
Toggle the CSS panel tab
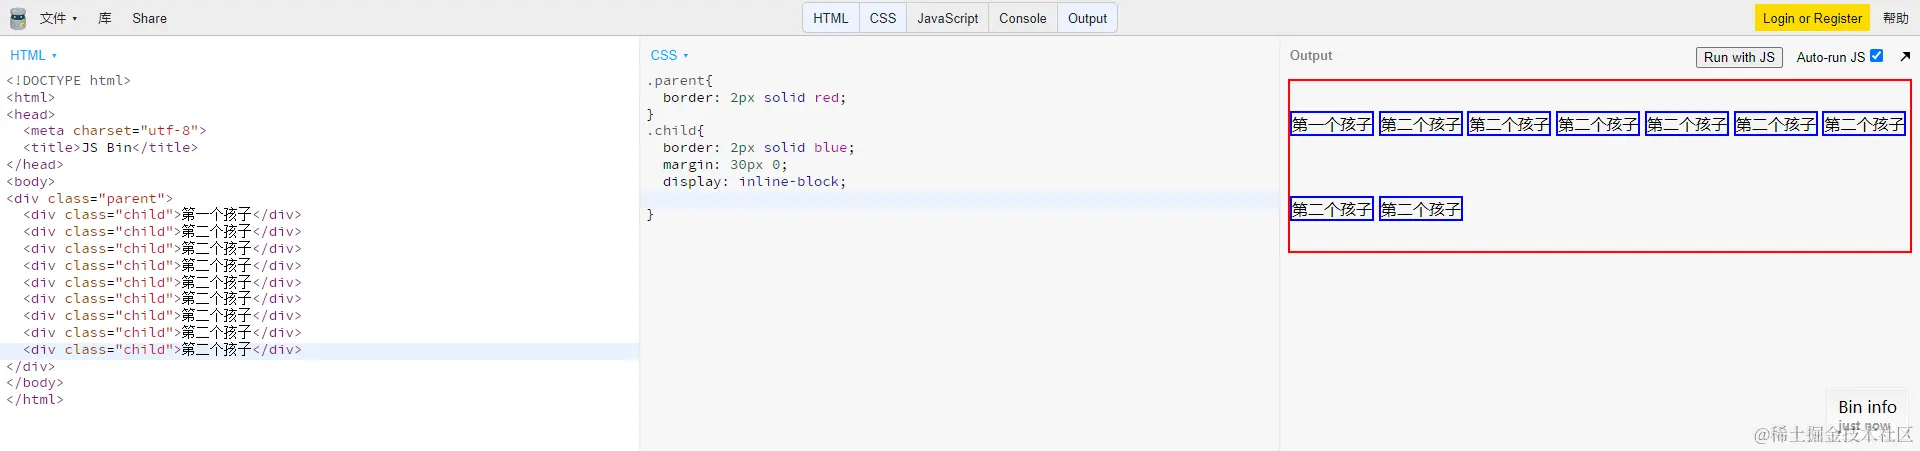883,18
